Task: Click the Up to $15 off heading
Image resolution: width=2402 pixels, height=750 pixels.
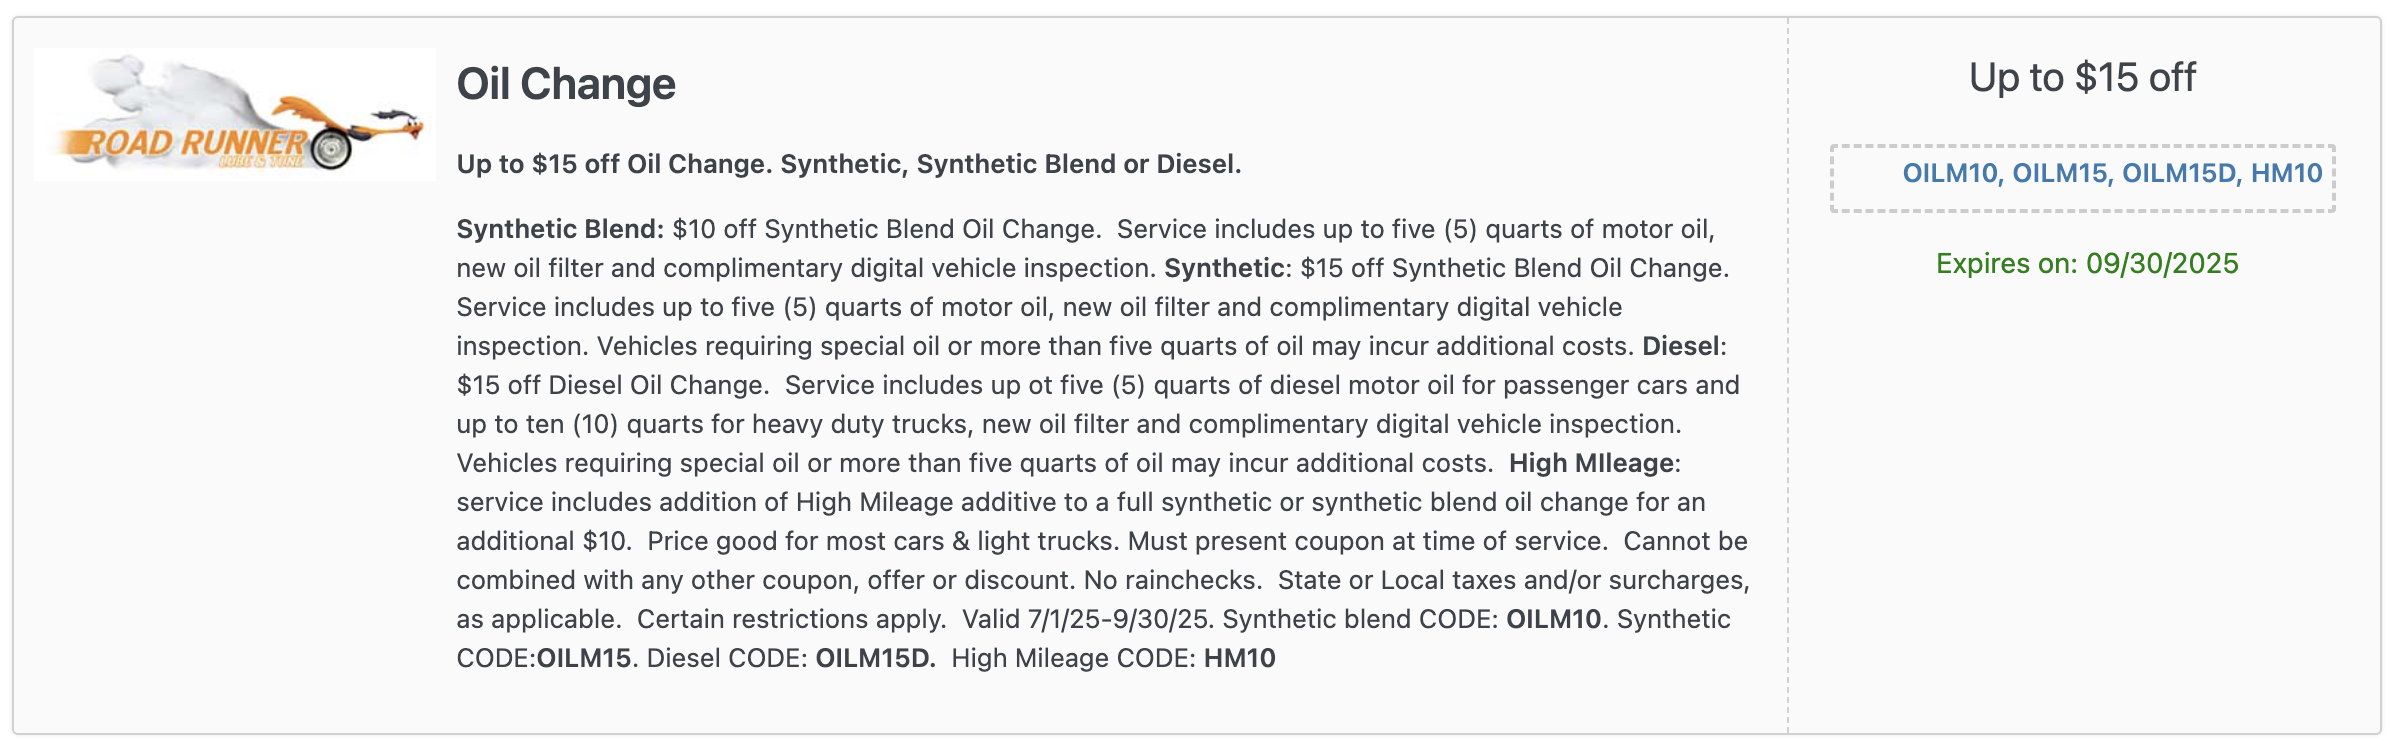Action: [2083, 78]
